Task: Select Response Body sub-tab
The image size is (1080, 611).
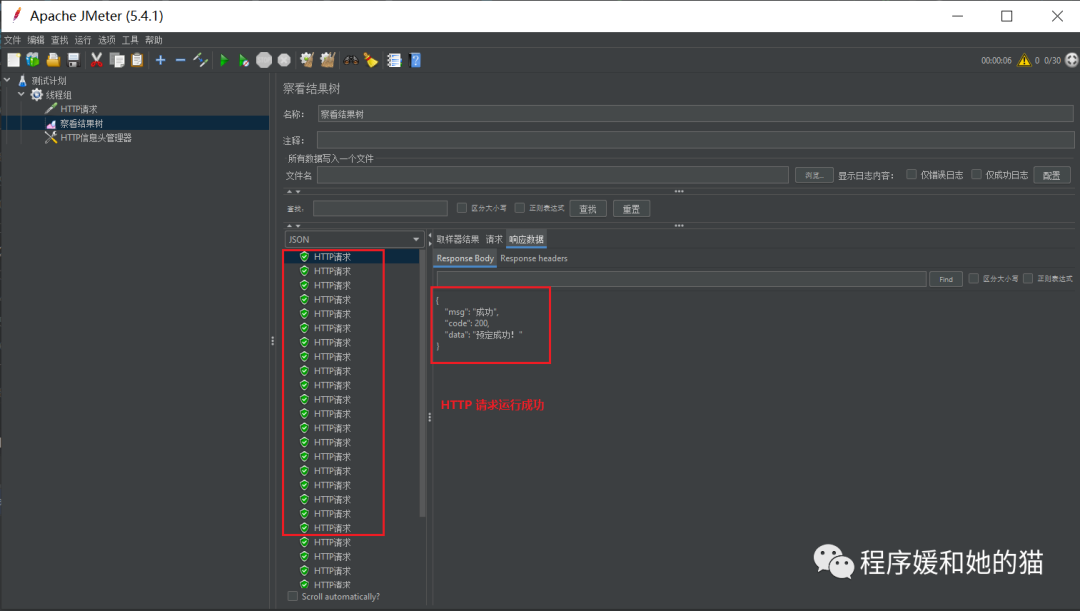Action: (x=465, y=258)
